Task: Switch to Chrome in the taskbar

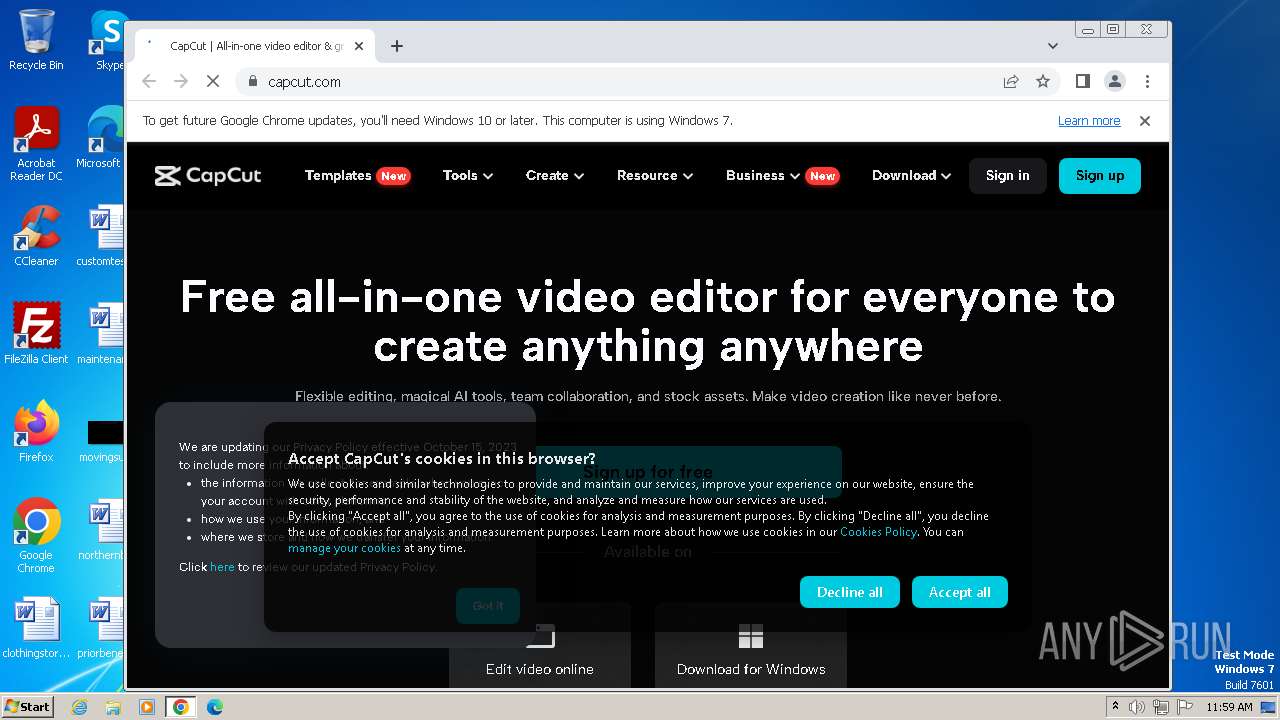Action: 181,707
